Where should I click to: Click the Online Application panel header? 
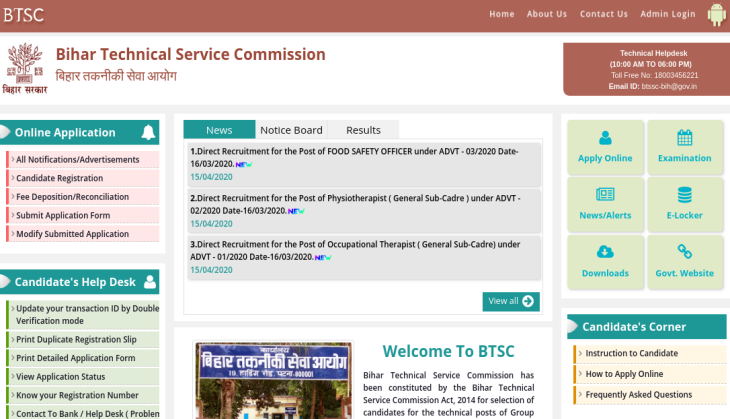(80, 132)
